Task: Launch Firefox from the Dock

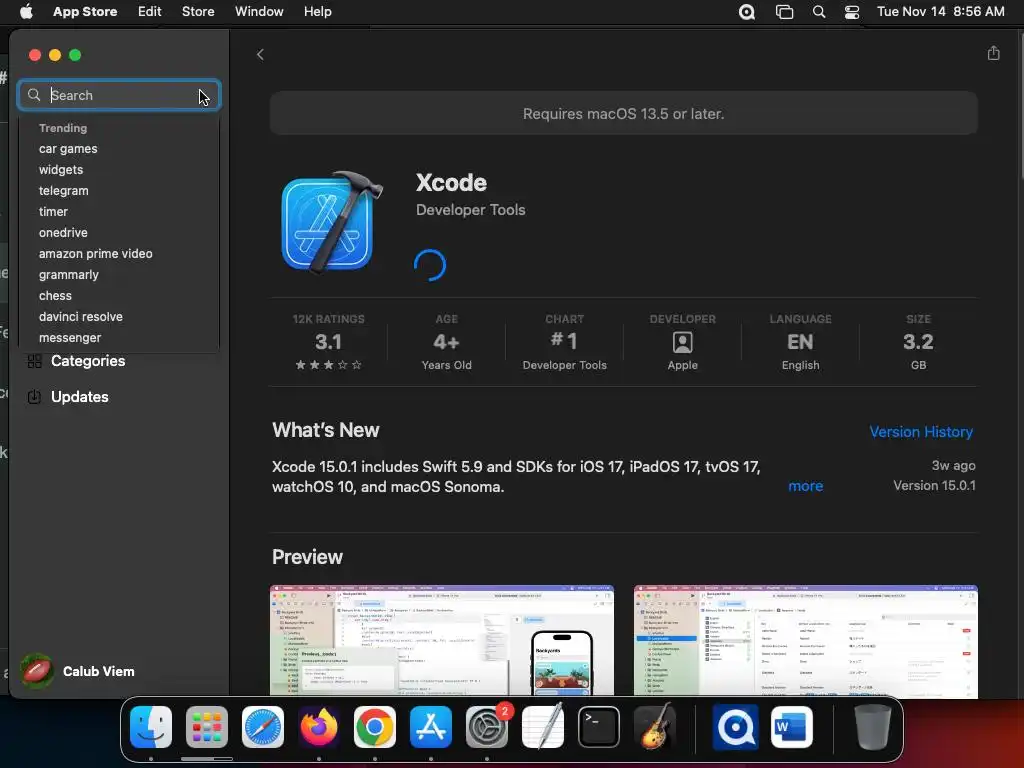Action: click(x=319, y=727)
